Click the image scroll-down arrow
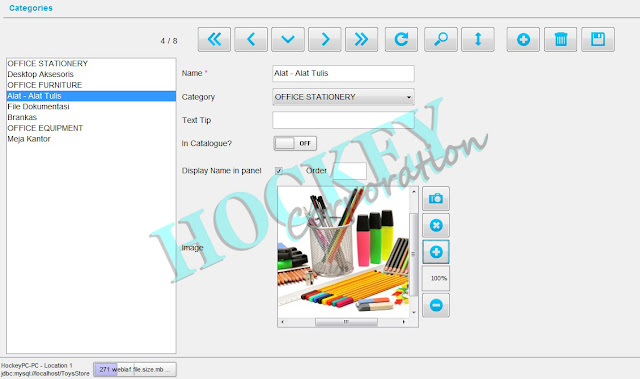Screen dimensions: 640x379 coord(414,313)
